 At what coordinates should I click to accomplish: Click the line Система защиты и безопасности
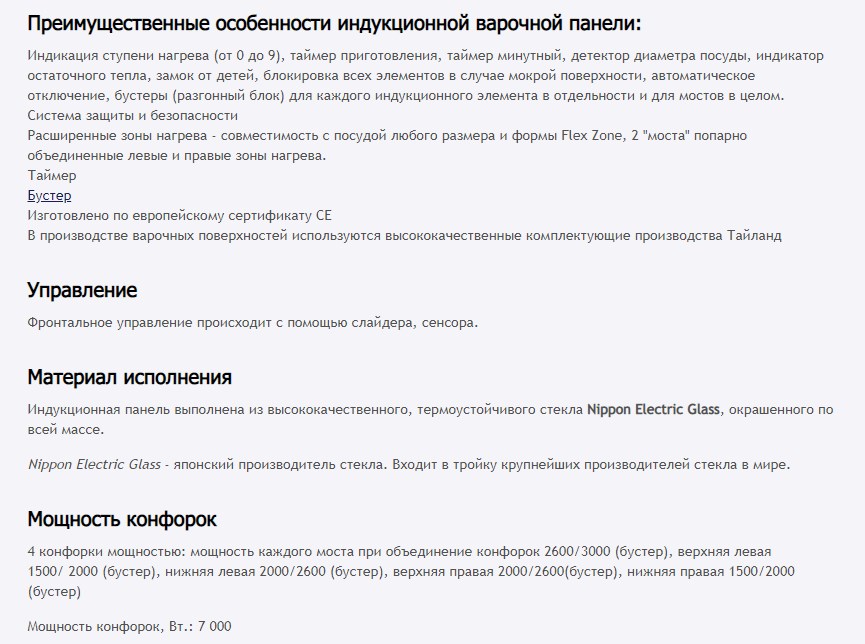click(127, 115)
